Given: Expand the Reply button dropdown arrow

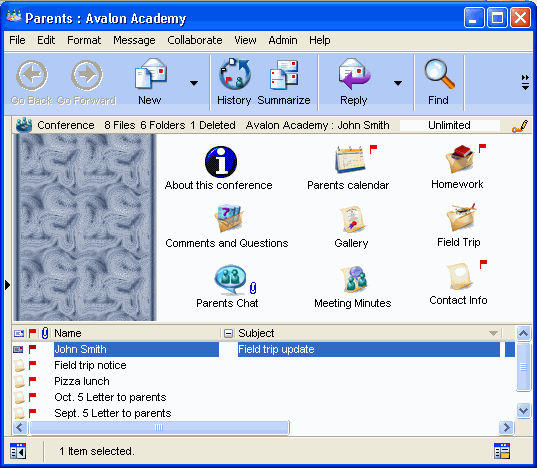Looking at the screenshot, I should tap(398, 83).
